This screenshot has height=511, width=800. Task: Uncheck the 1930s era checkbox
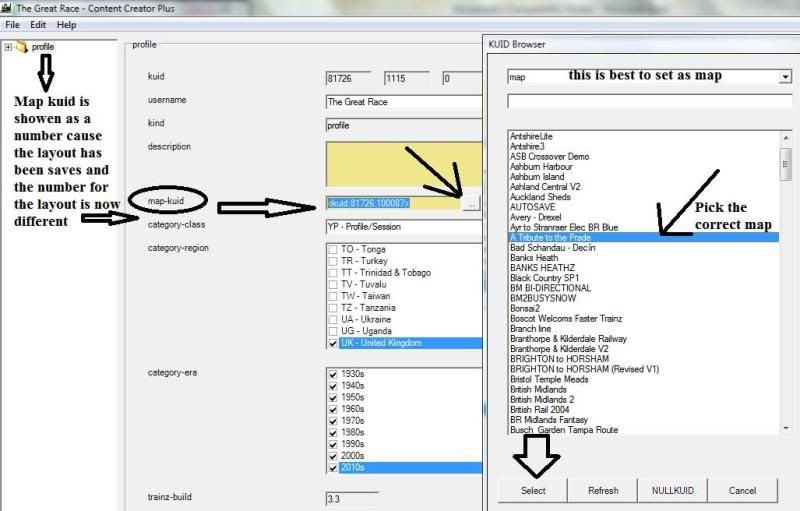(x=334, y=374)
